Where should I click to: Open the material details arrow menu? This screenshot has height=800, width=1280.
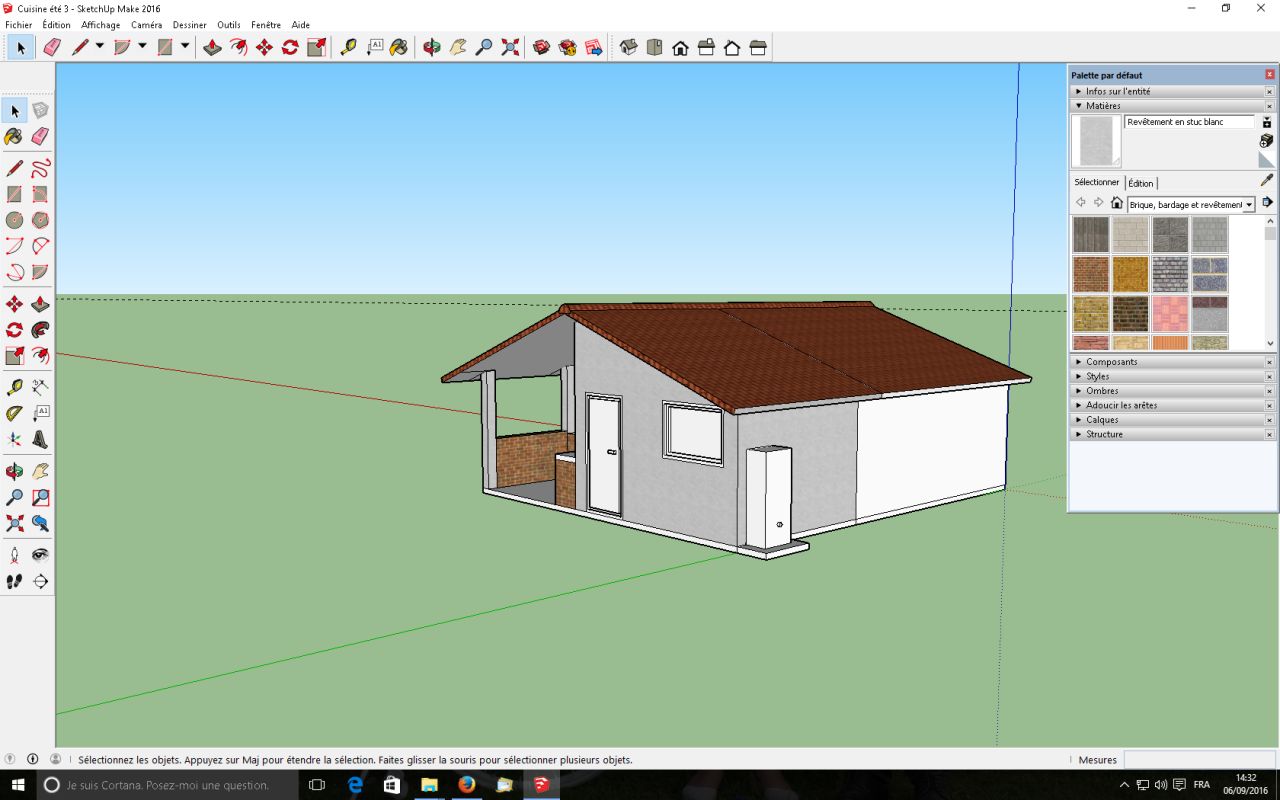pos(1267,203)
